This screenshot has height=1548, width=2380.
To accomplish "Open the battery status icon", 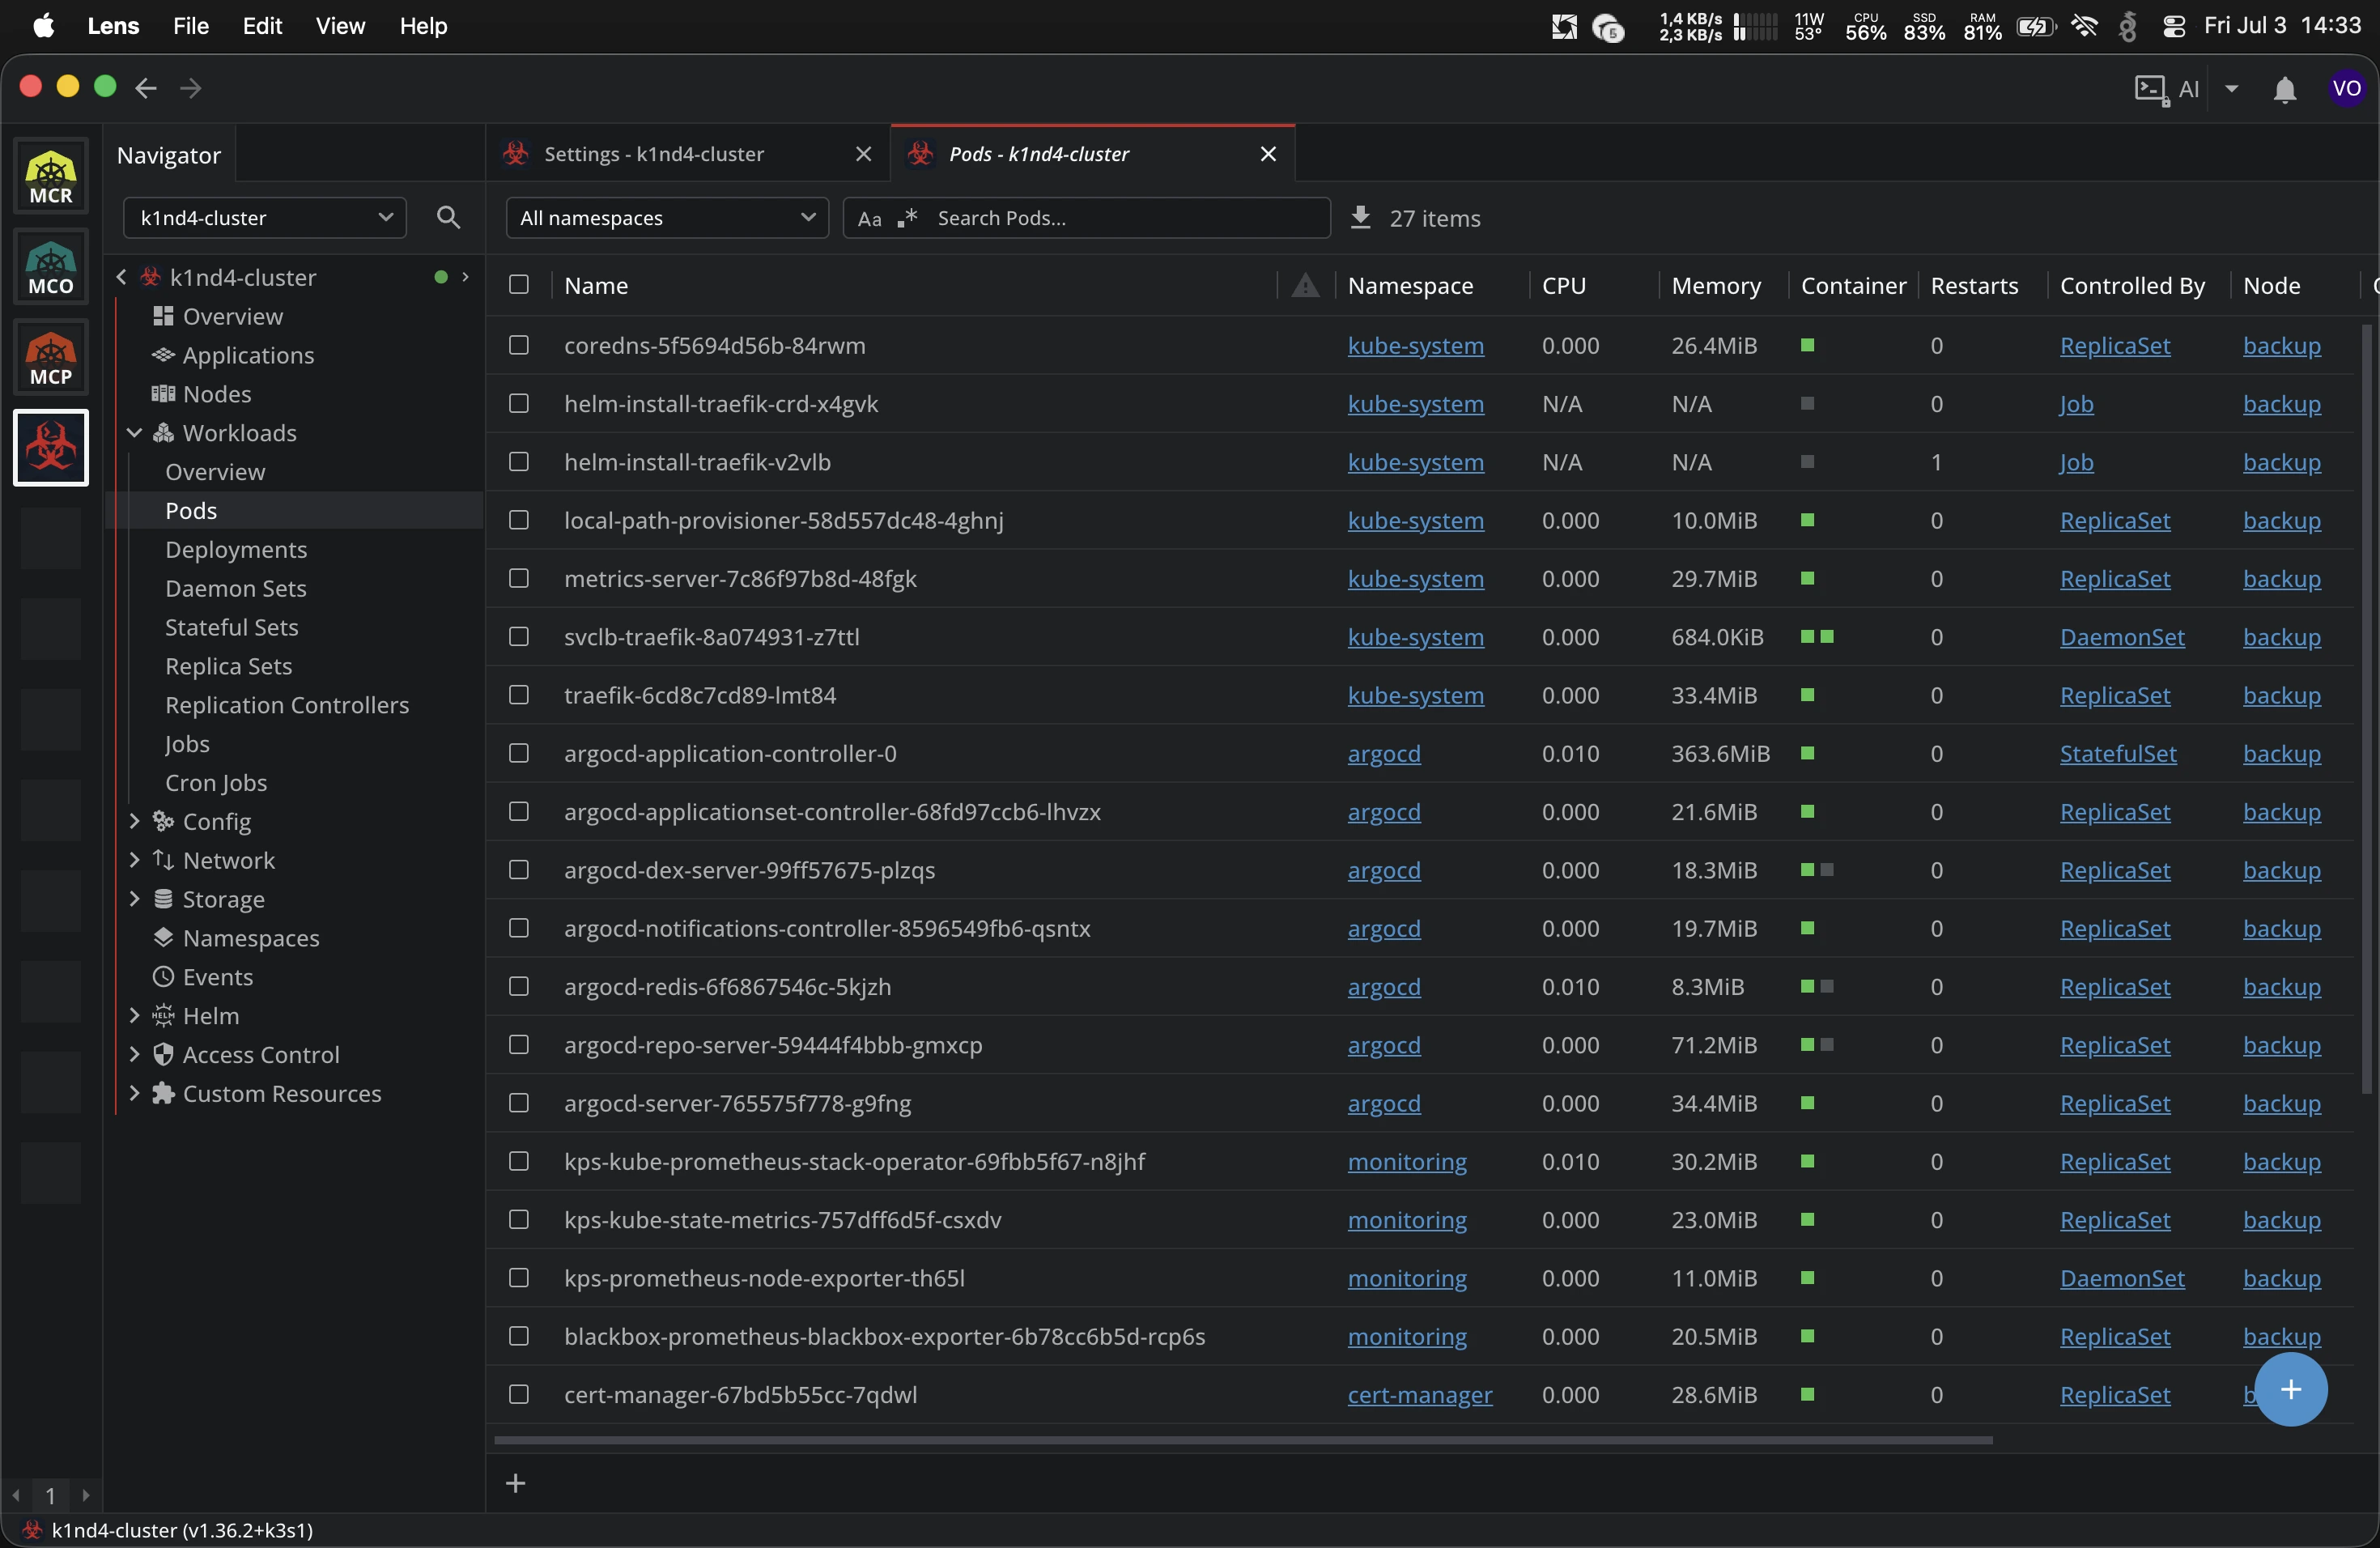I will (2035, 26).
